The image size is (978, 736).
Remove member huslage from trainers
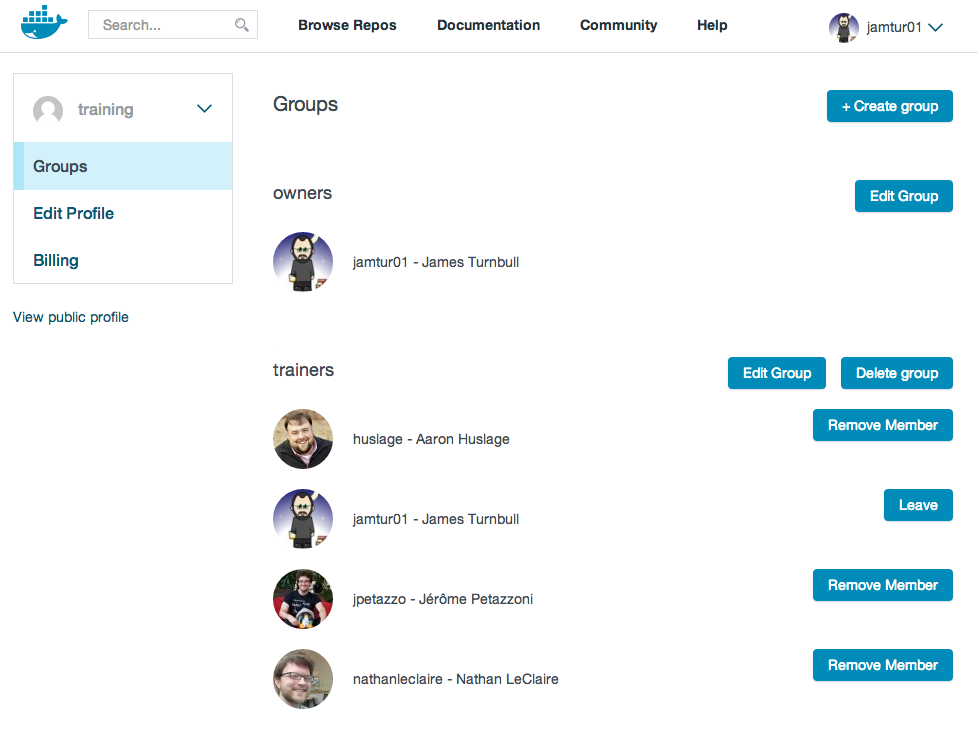click(x=883, y=425)
